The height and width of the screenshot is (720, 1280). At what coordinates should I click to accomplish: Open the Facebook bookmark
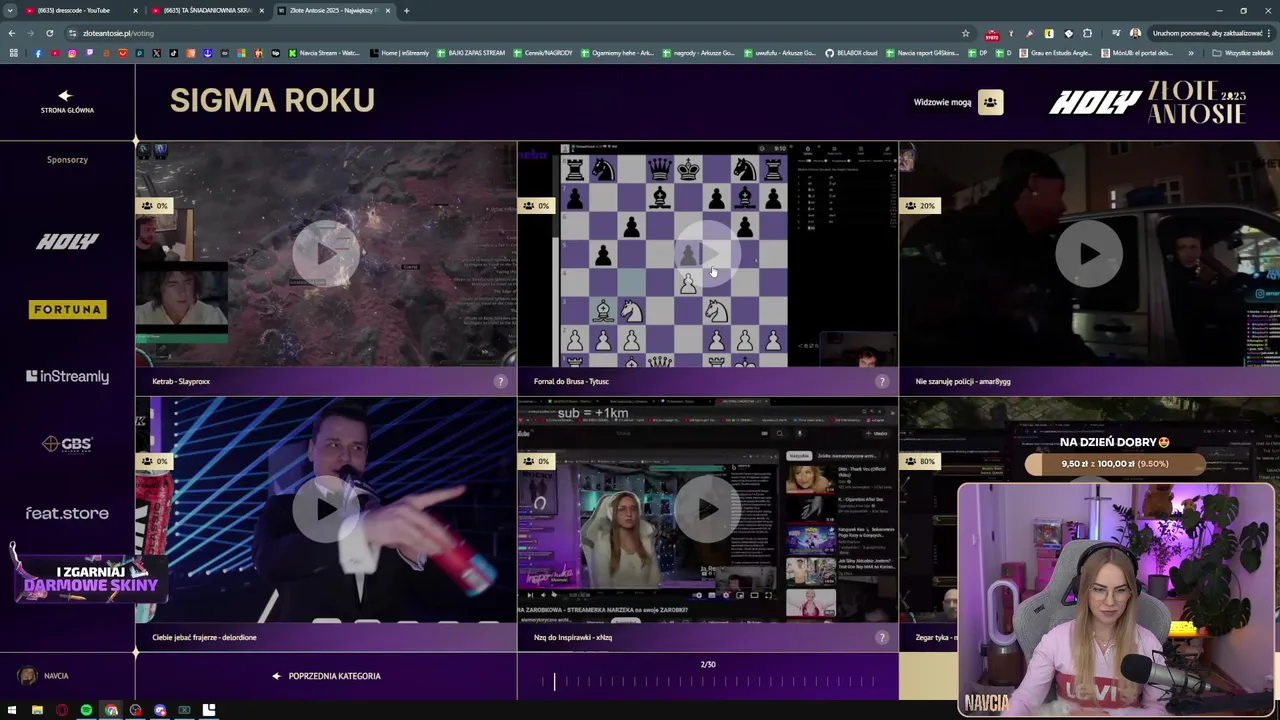38,53
